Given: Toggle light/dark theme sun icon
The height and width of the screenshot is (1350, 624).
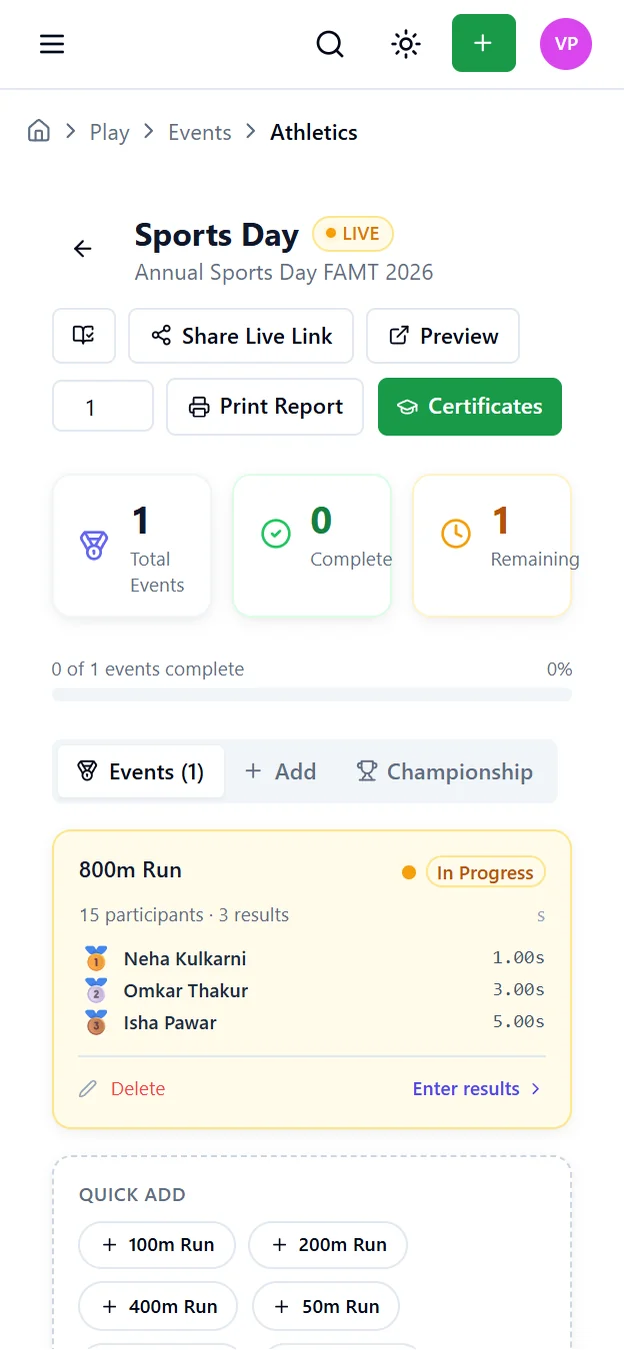Looking at the screenshot, I should tap(406, 44).
